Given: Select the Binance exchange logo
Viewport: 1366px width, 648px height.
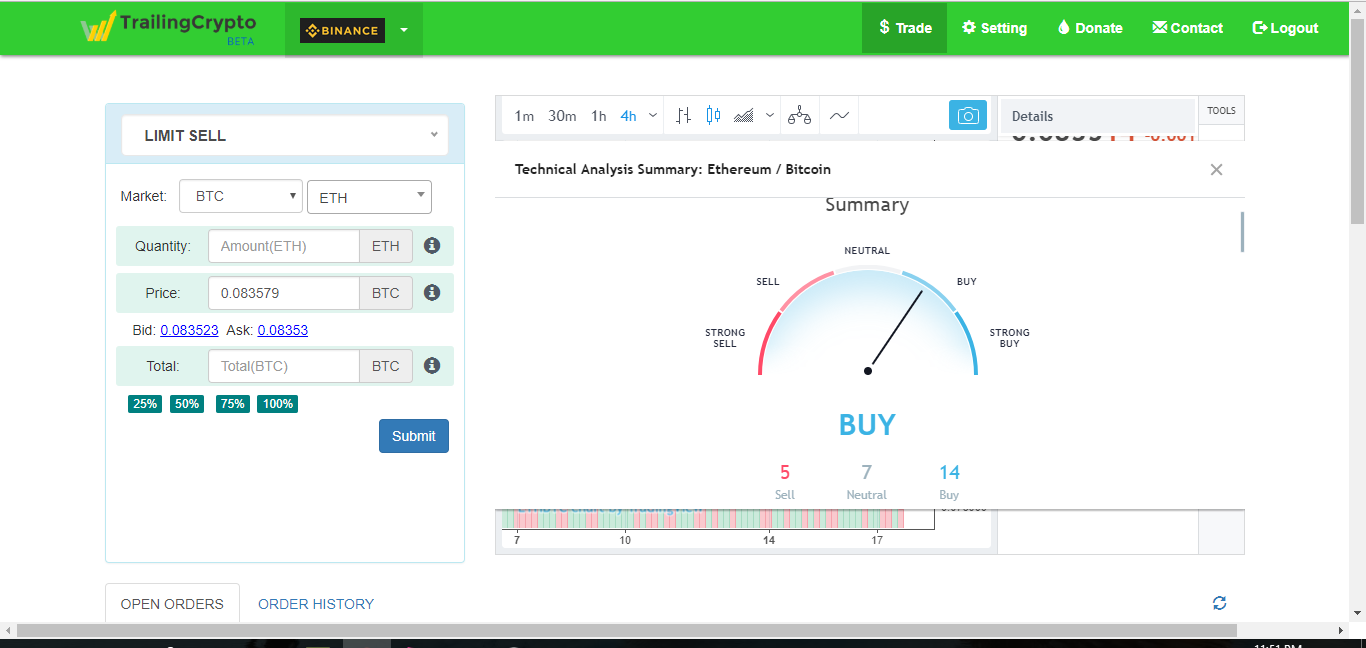Looking at the screenshot, I should pos(342,30).
